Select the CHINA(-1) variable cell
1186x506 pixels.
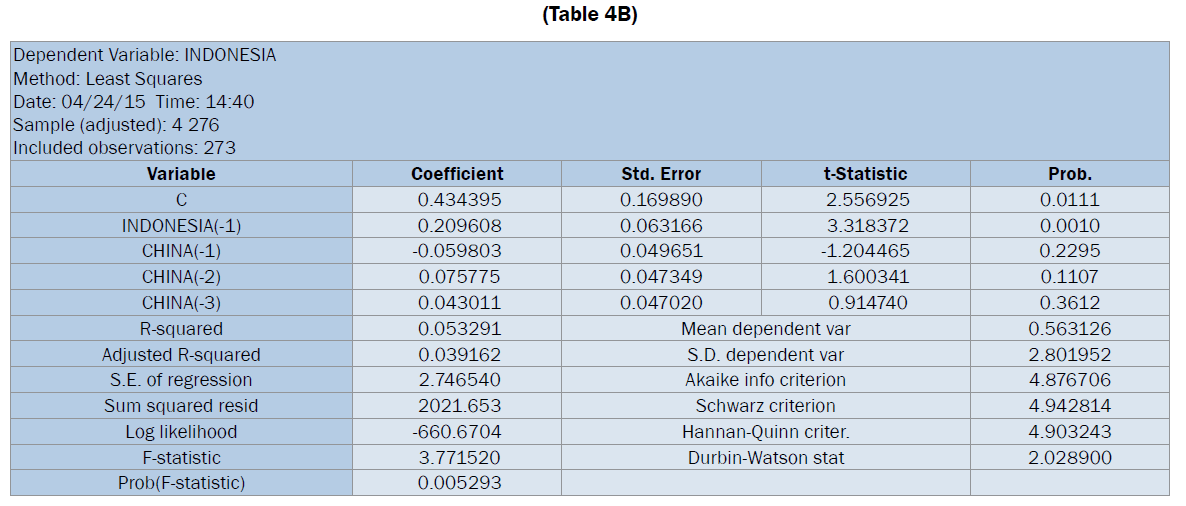[x=181, y=251]
